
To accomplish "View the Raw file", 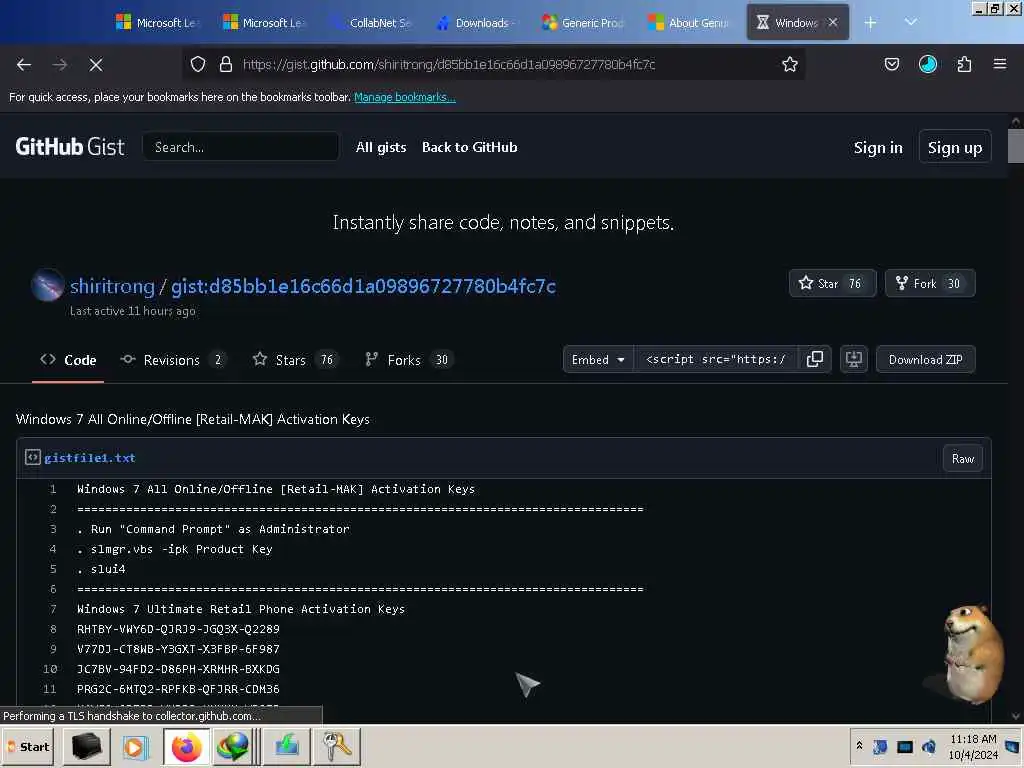I will tap(963, 458).
